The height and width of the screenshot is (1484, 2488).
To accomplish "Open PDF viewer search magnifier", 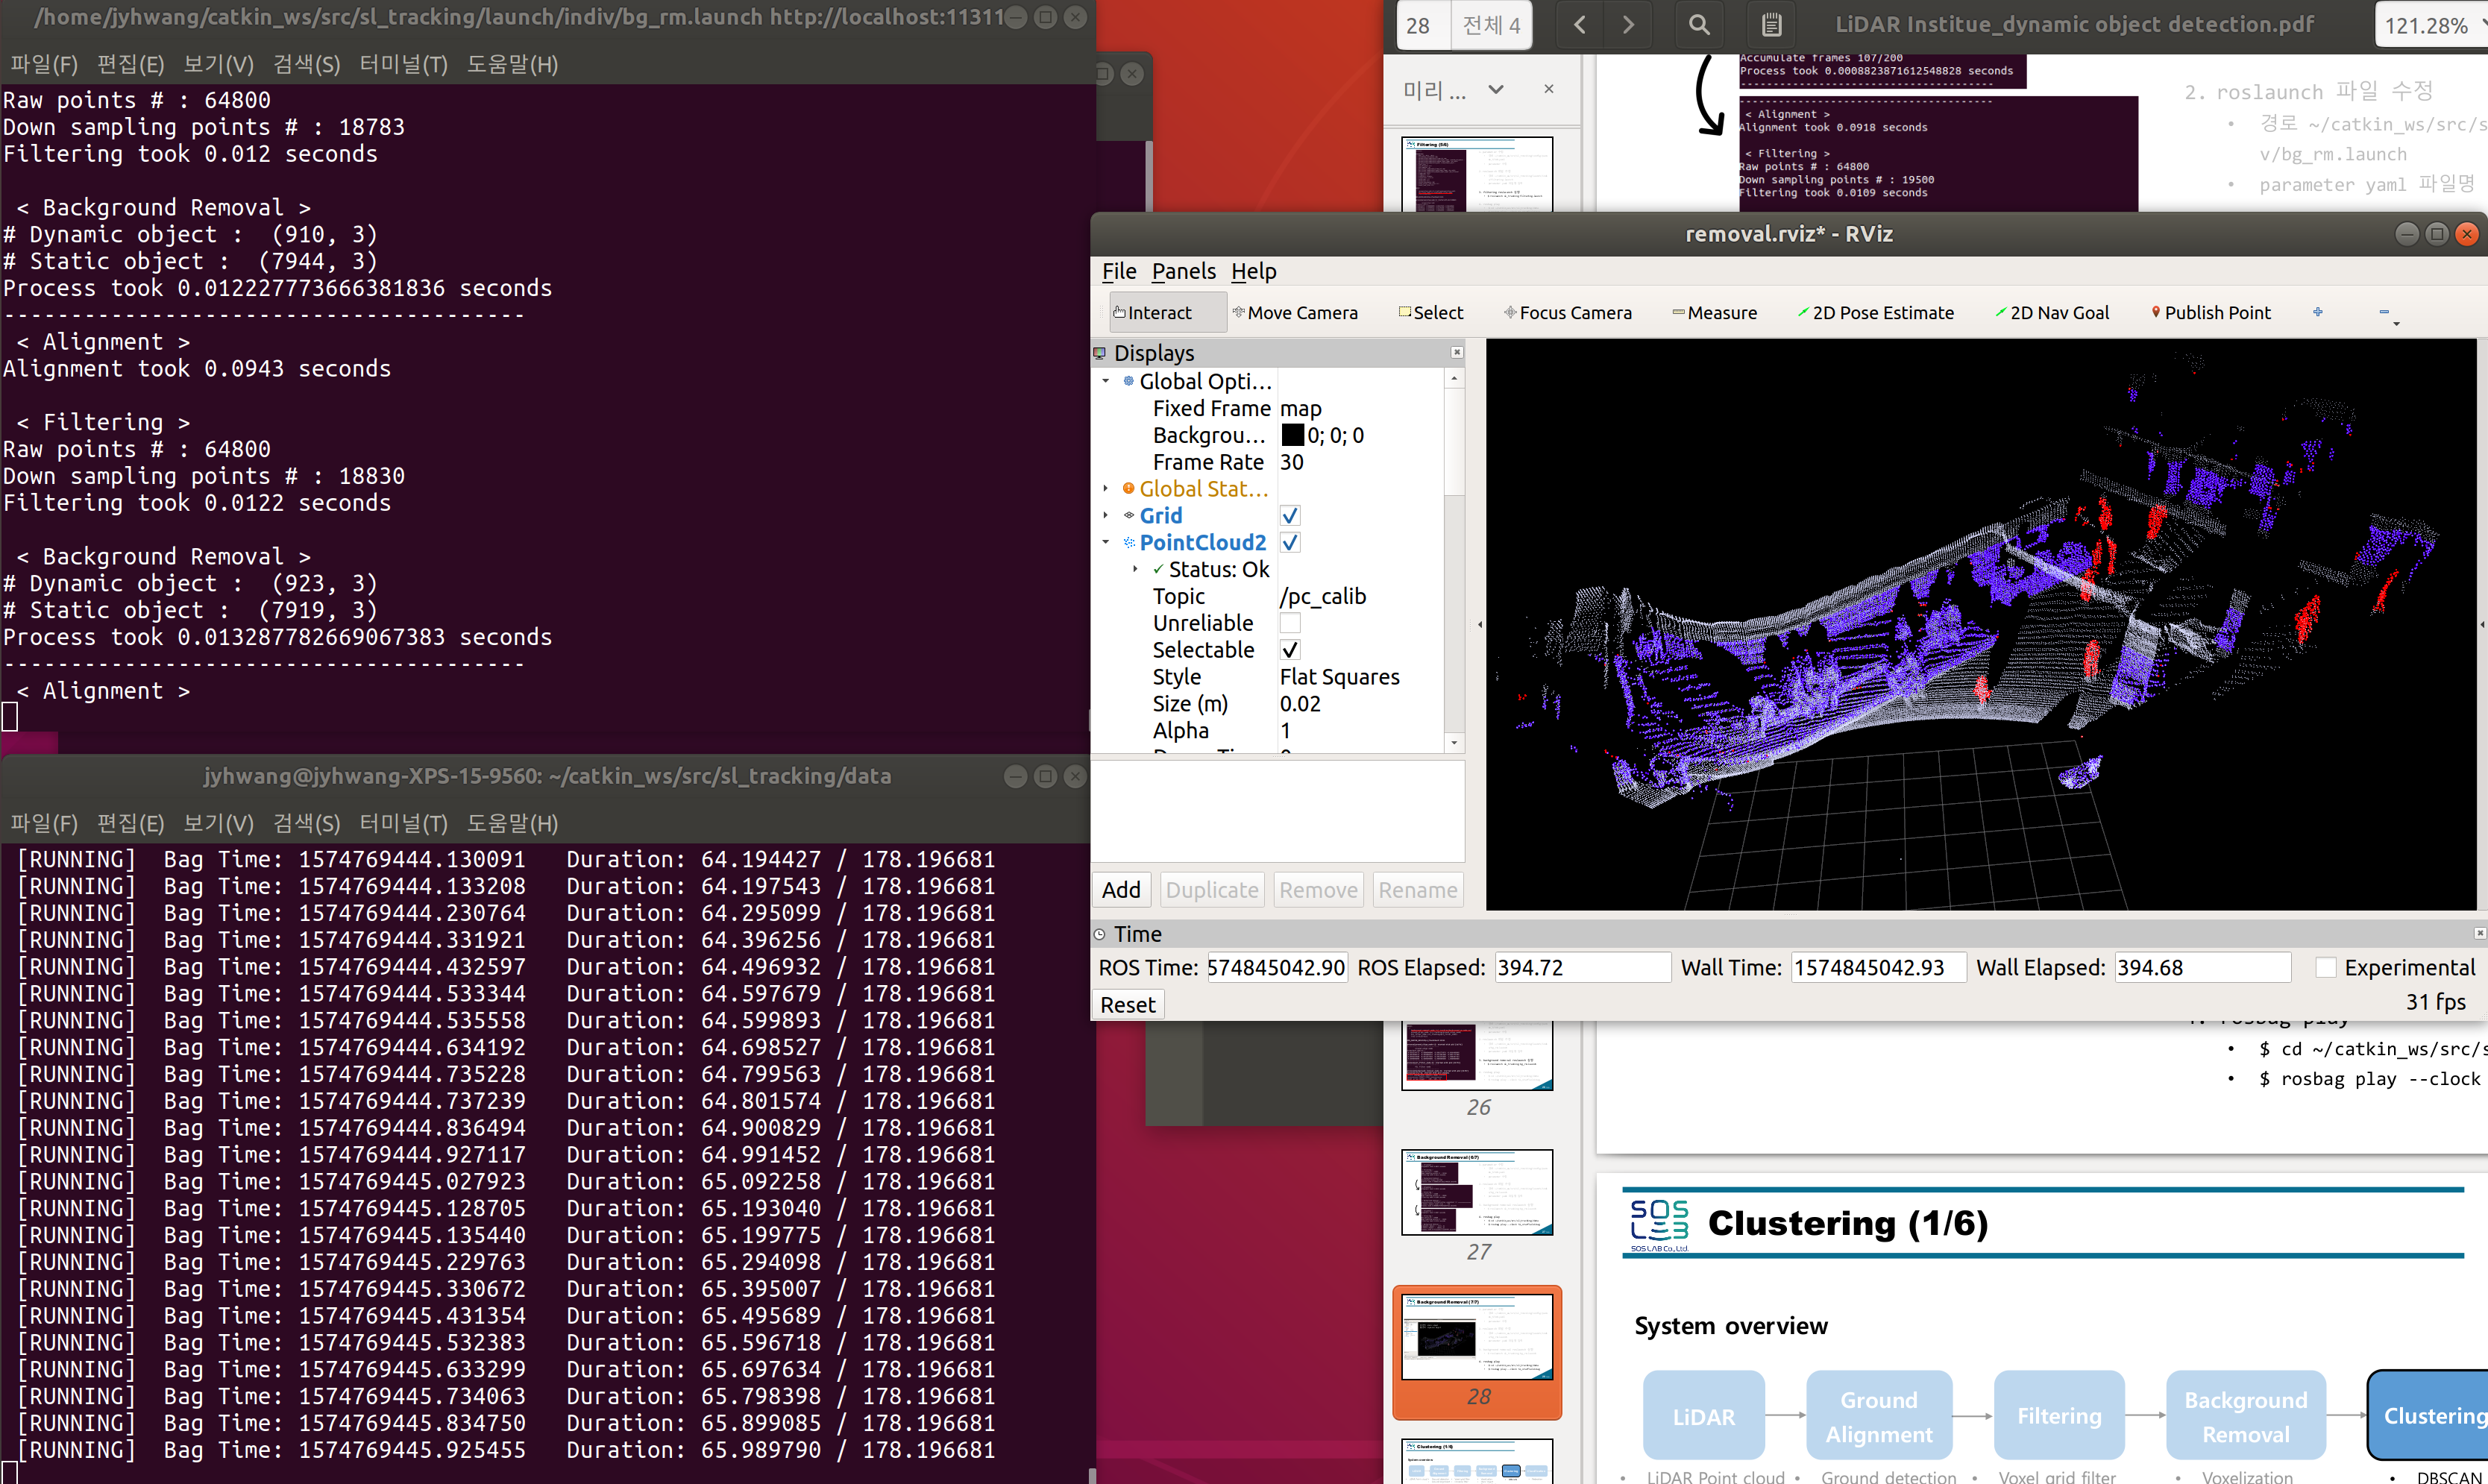I will (1699, 25).
